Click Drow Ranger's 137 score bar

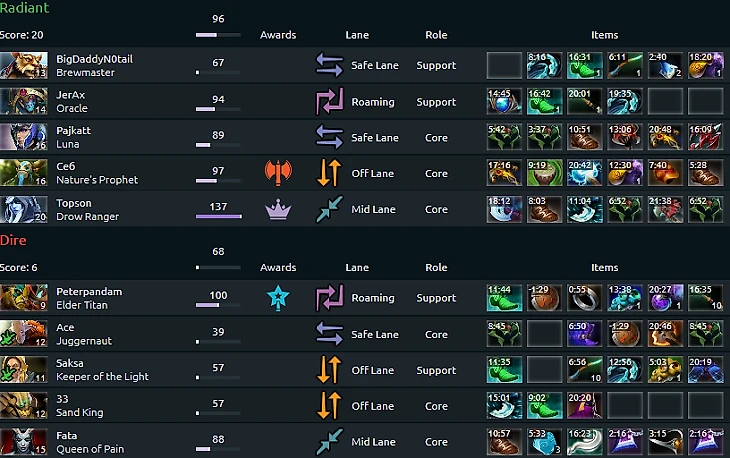[218, 216]
